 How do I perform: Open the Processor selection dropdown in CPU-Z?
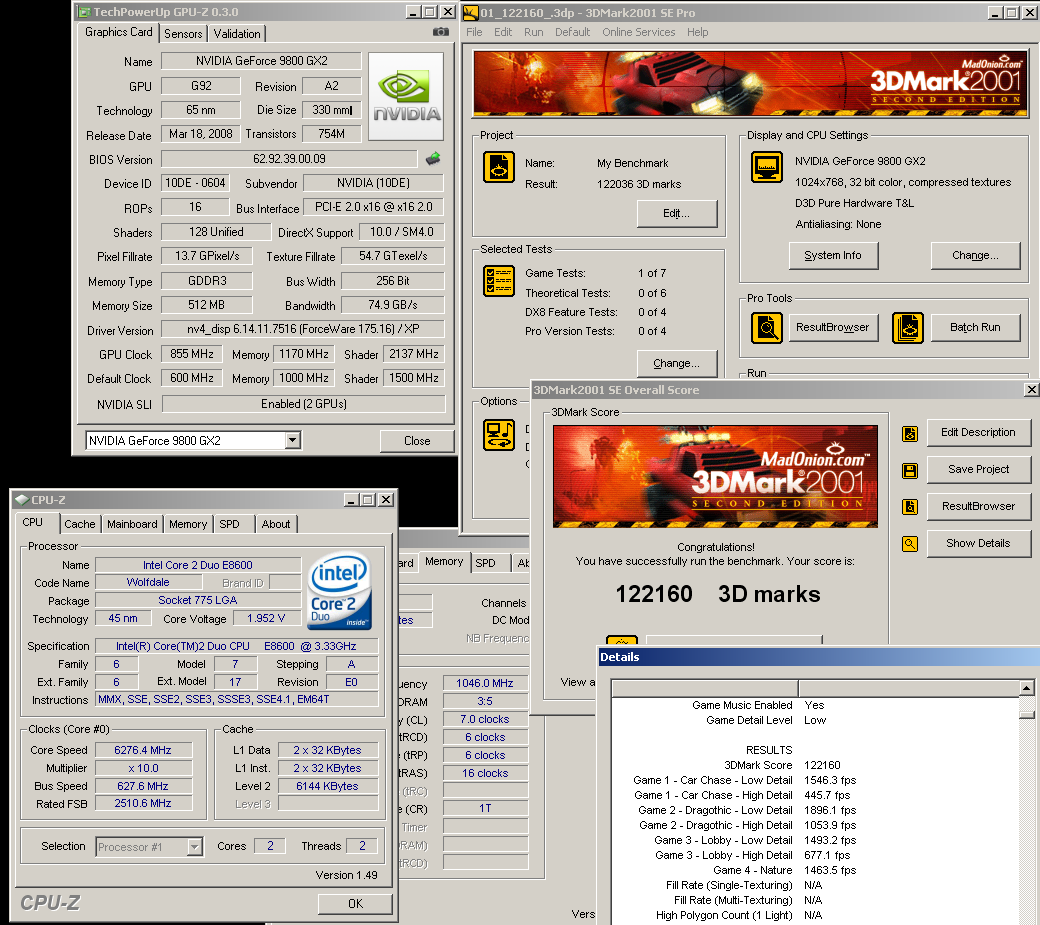[x=194, y=847]
